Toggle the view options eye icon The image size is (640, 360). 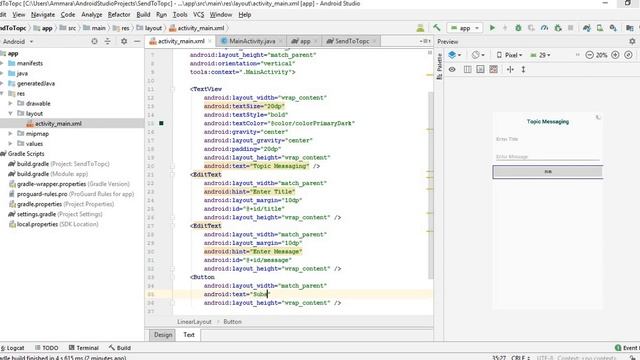[452, 69]
